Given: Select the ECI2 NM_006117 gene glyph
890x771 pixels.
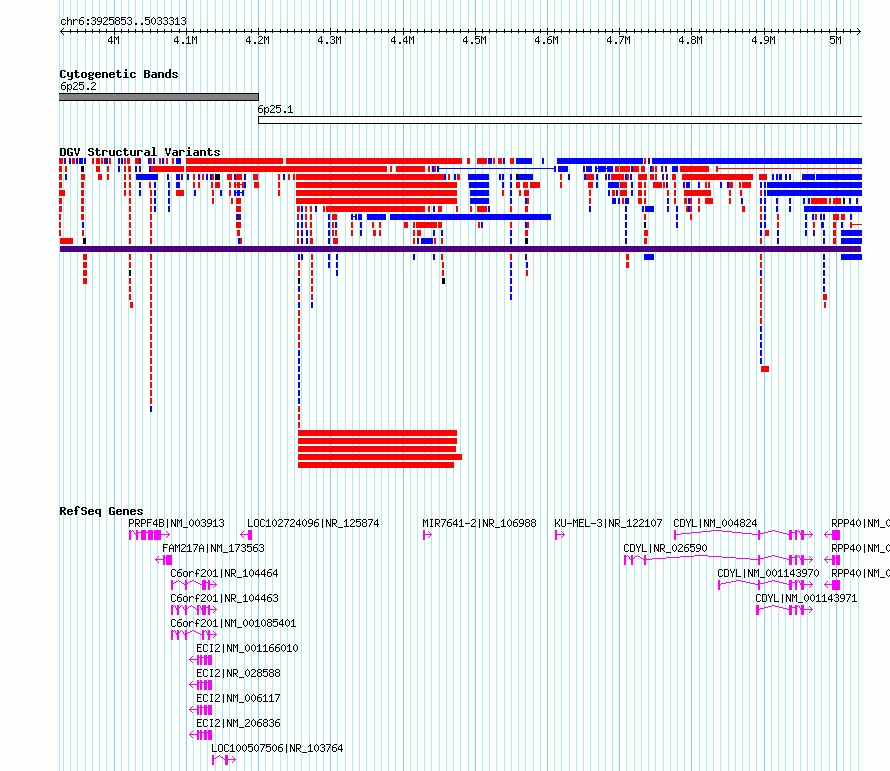Looking at the screenshot, I should click(x=200, y=710).
